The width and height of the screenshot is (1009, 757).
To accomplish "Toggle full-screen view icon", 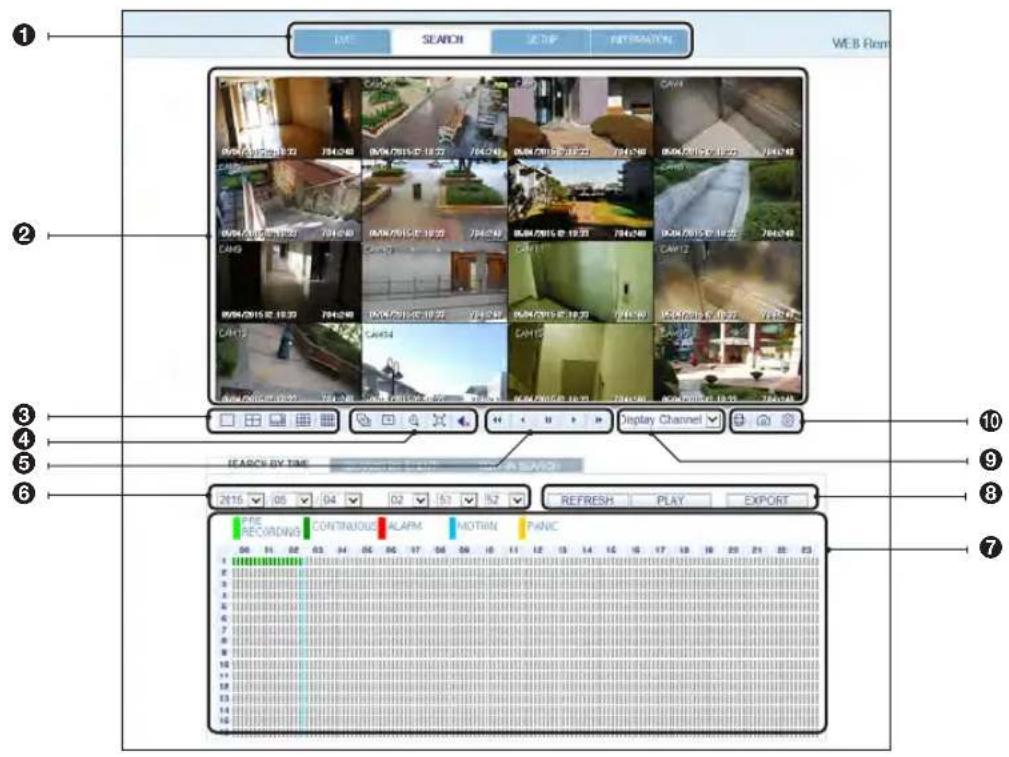I will coord(439,420).
